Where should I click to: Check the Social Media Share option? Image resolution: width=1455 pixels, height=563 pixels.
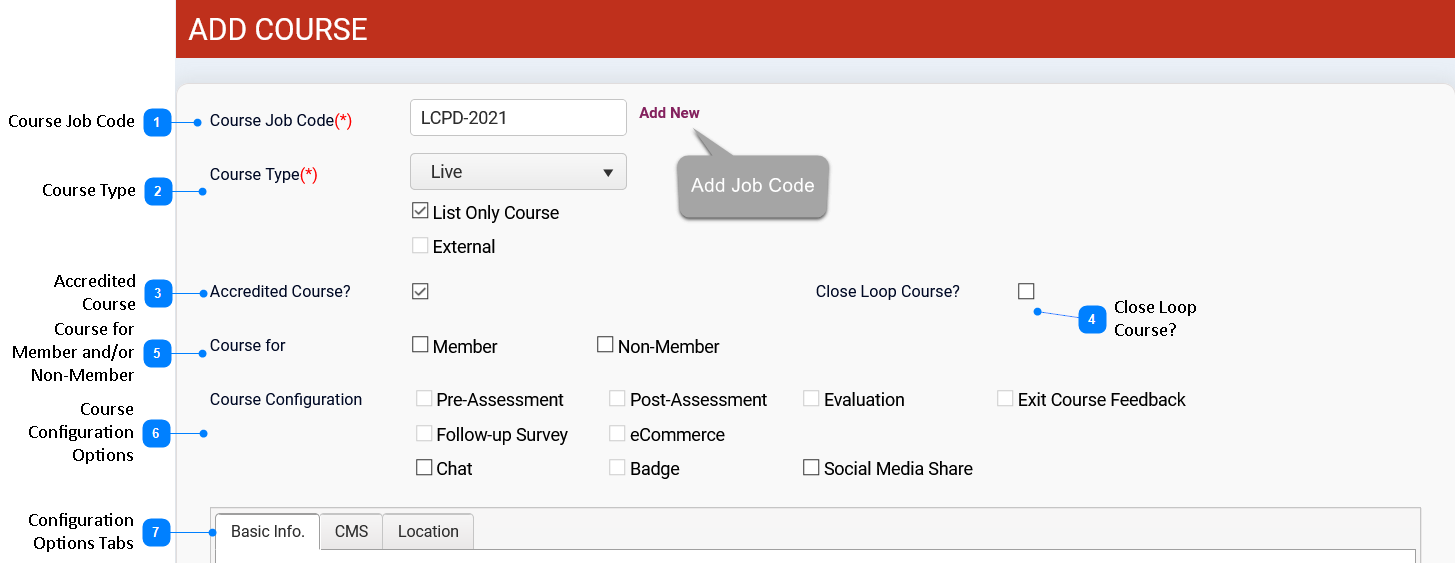pos(811,468)
